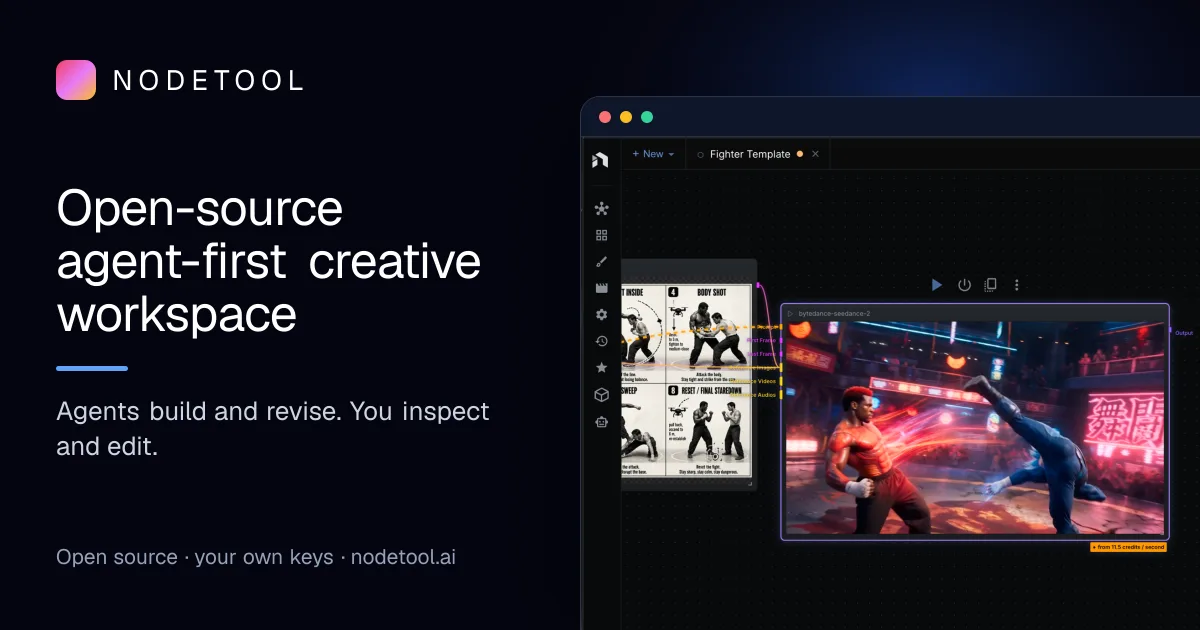Open the clapperboard video icon in sidebar
This screenshot has height=630, width=1200.
point(601,288)
